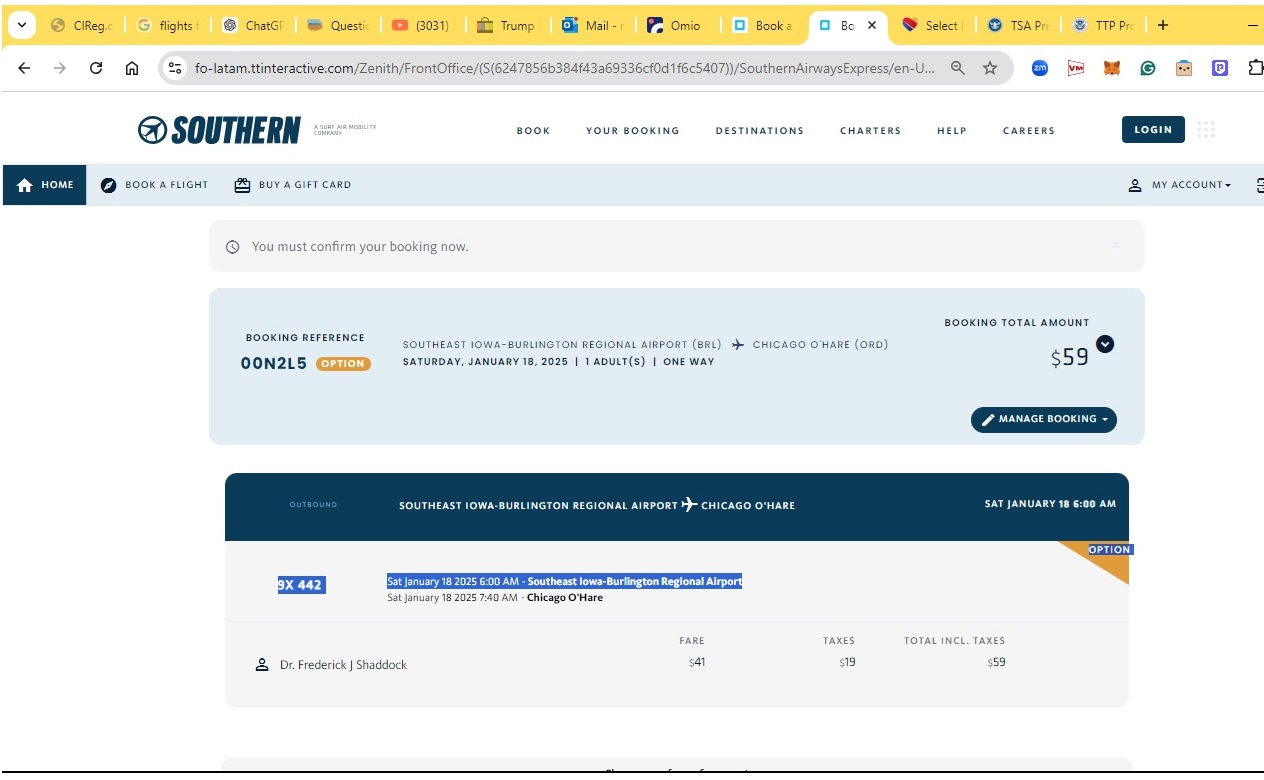Click the Home icon in the blue bar

pyautogui.click(x=25, y=185)
